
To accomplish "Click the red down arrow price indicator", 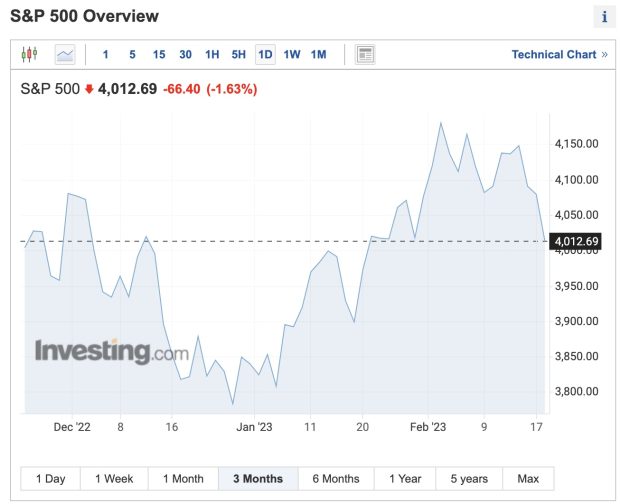I will click(x=89, y=89).
